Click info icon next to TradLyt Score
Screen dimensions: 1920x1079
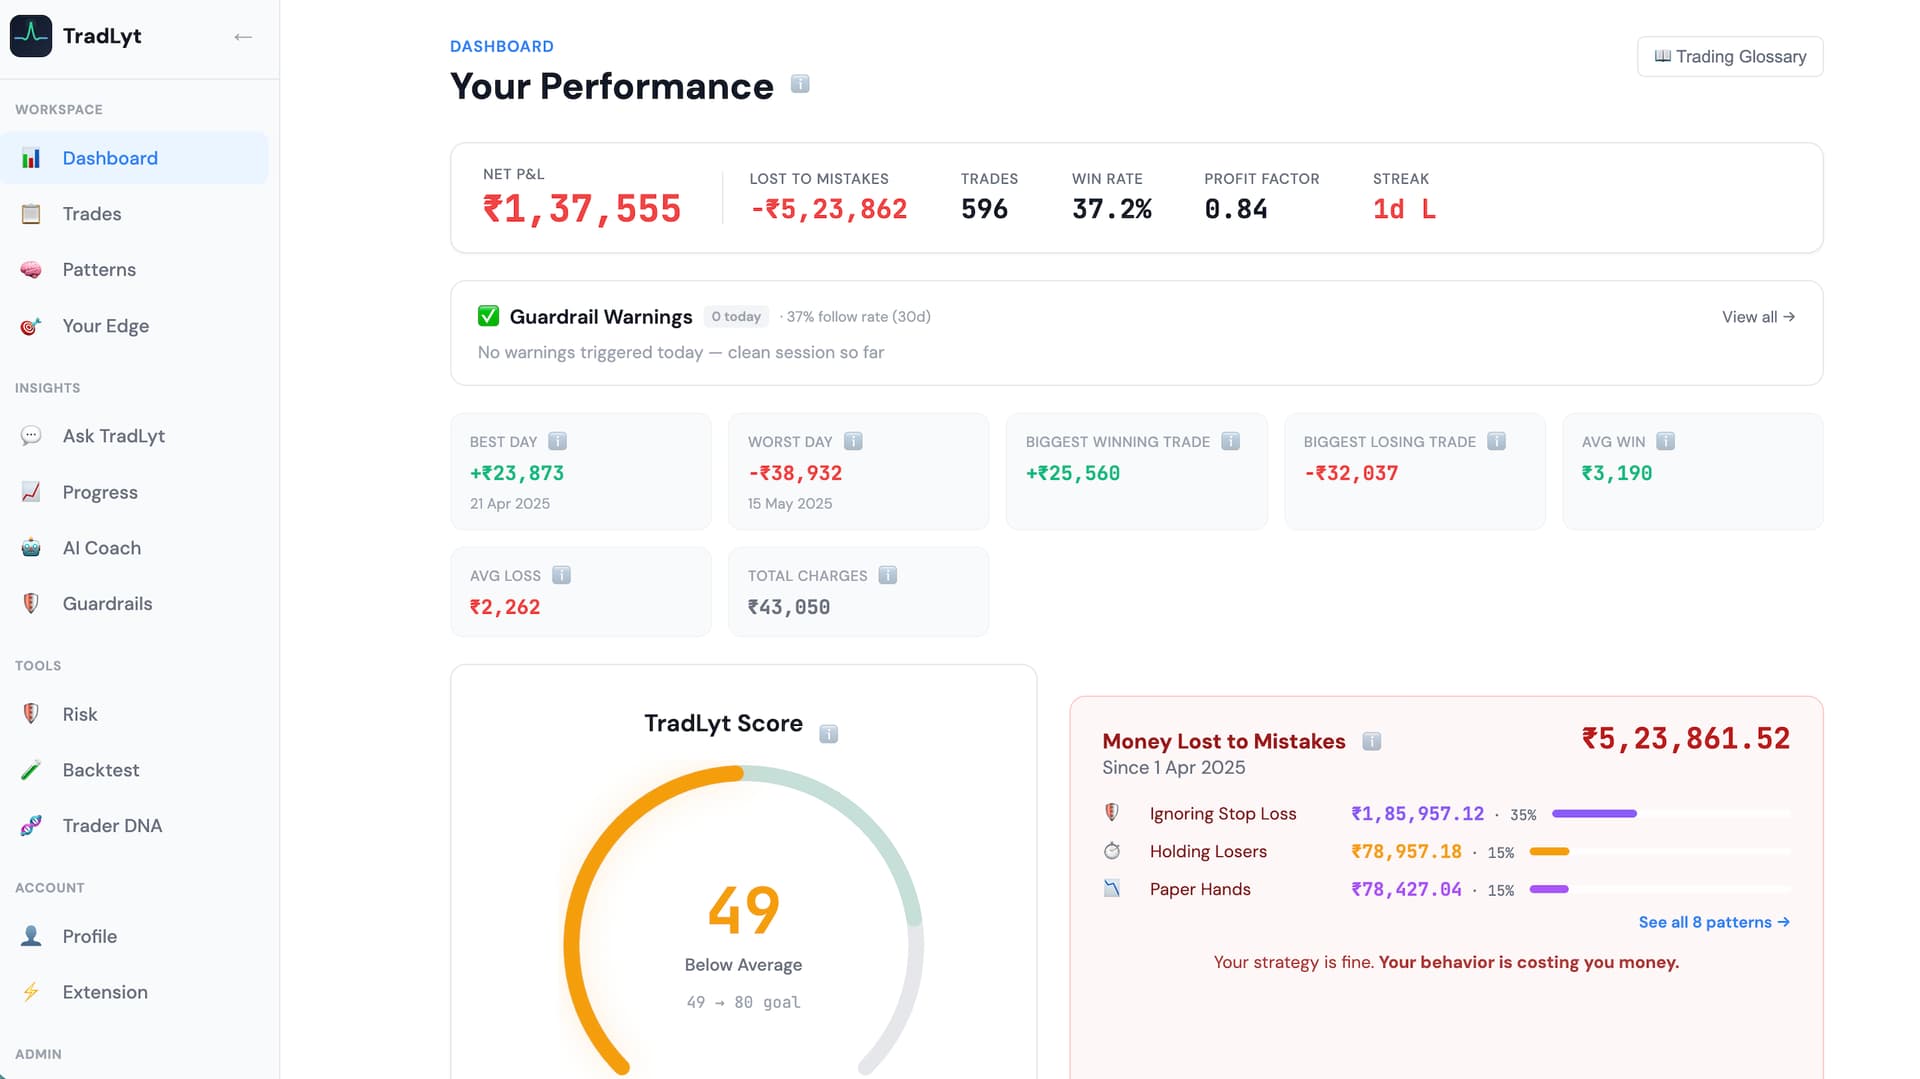[828, 734]
